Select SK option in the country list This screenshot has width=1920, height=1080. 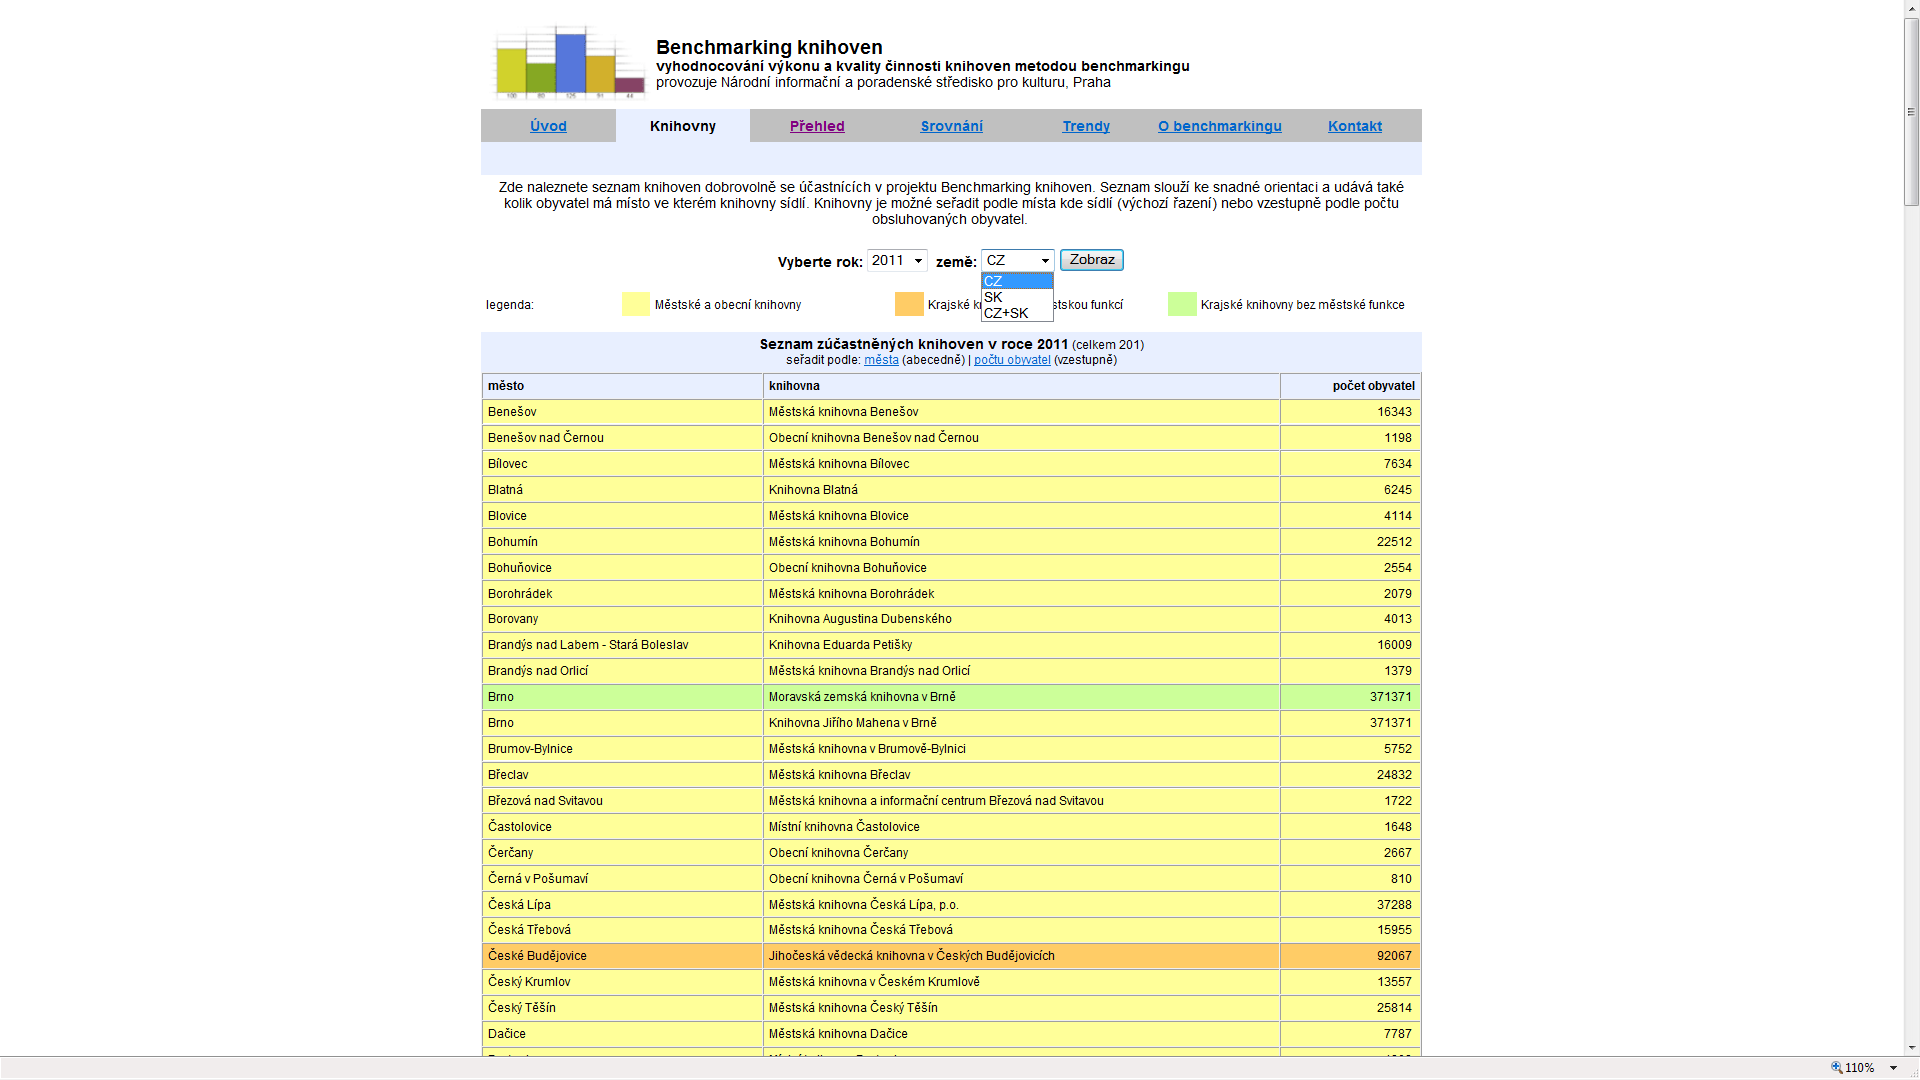pyautogui.click(x=1017, y=297)
